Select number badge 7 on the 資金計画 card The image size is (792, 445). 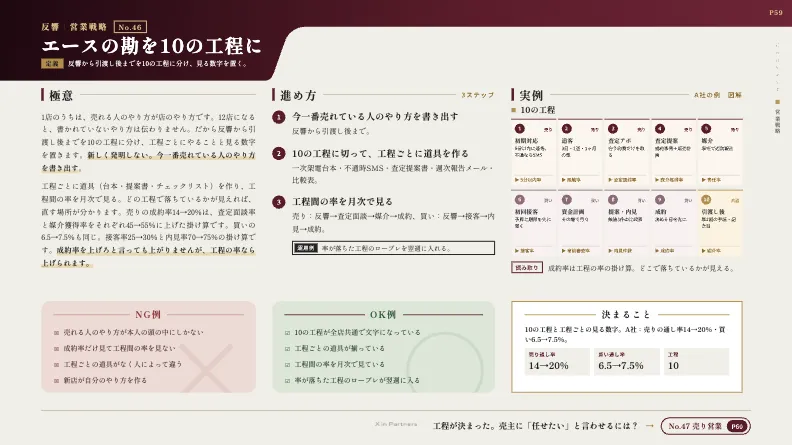point(567,200)
